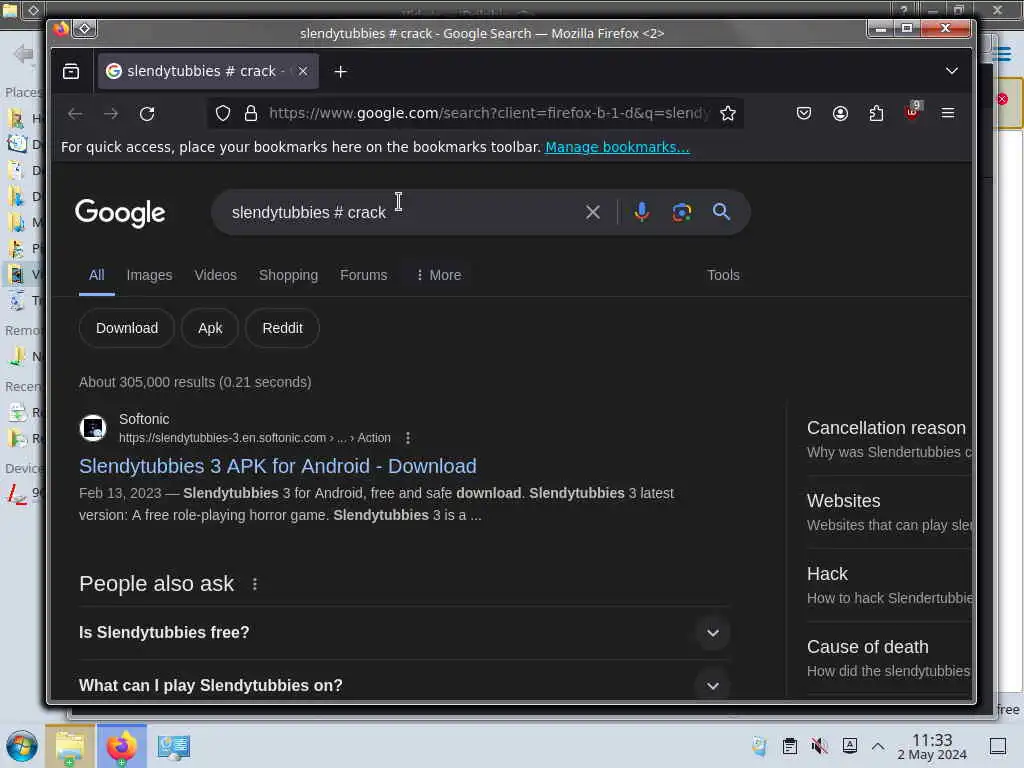Expand the More search filters menu

coord(439,275)
